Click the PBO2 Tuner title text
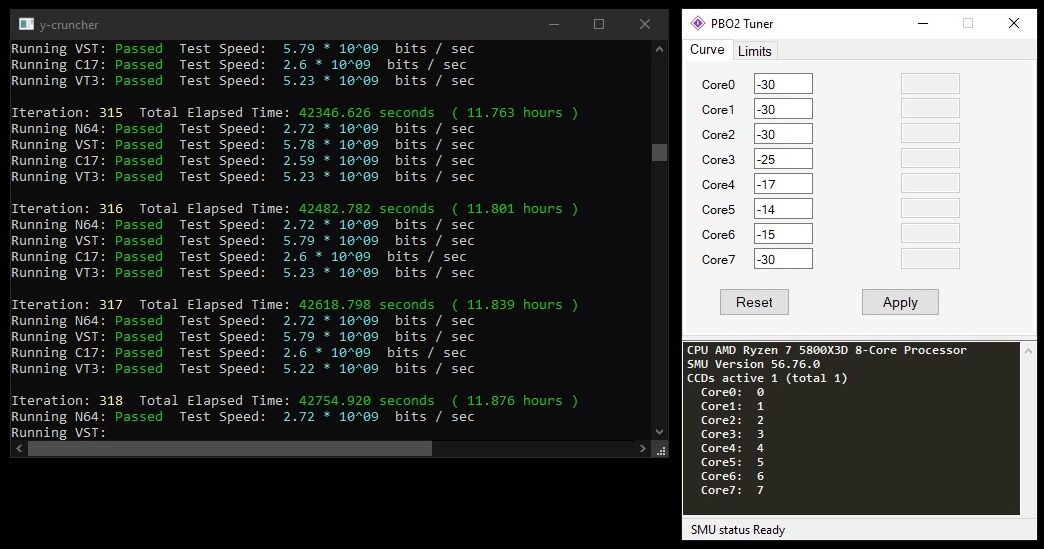Screen dimensions: 1044x549 (742, 23)
